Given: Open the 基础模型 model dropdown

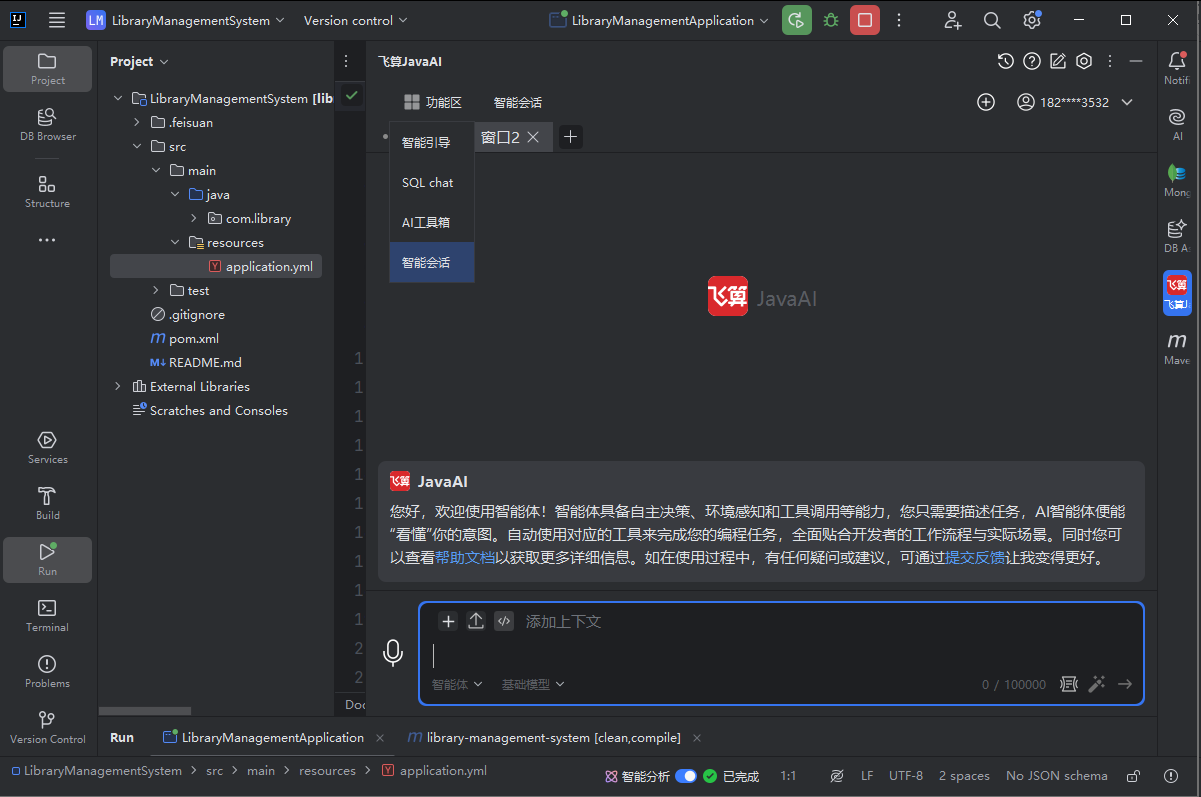Looking at the screenshot, I should click(x=533, y=684).
